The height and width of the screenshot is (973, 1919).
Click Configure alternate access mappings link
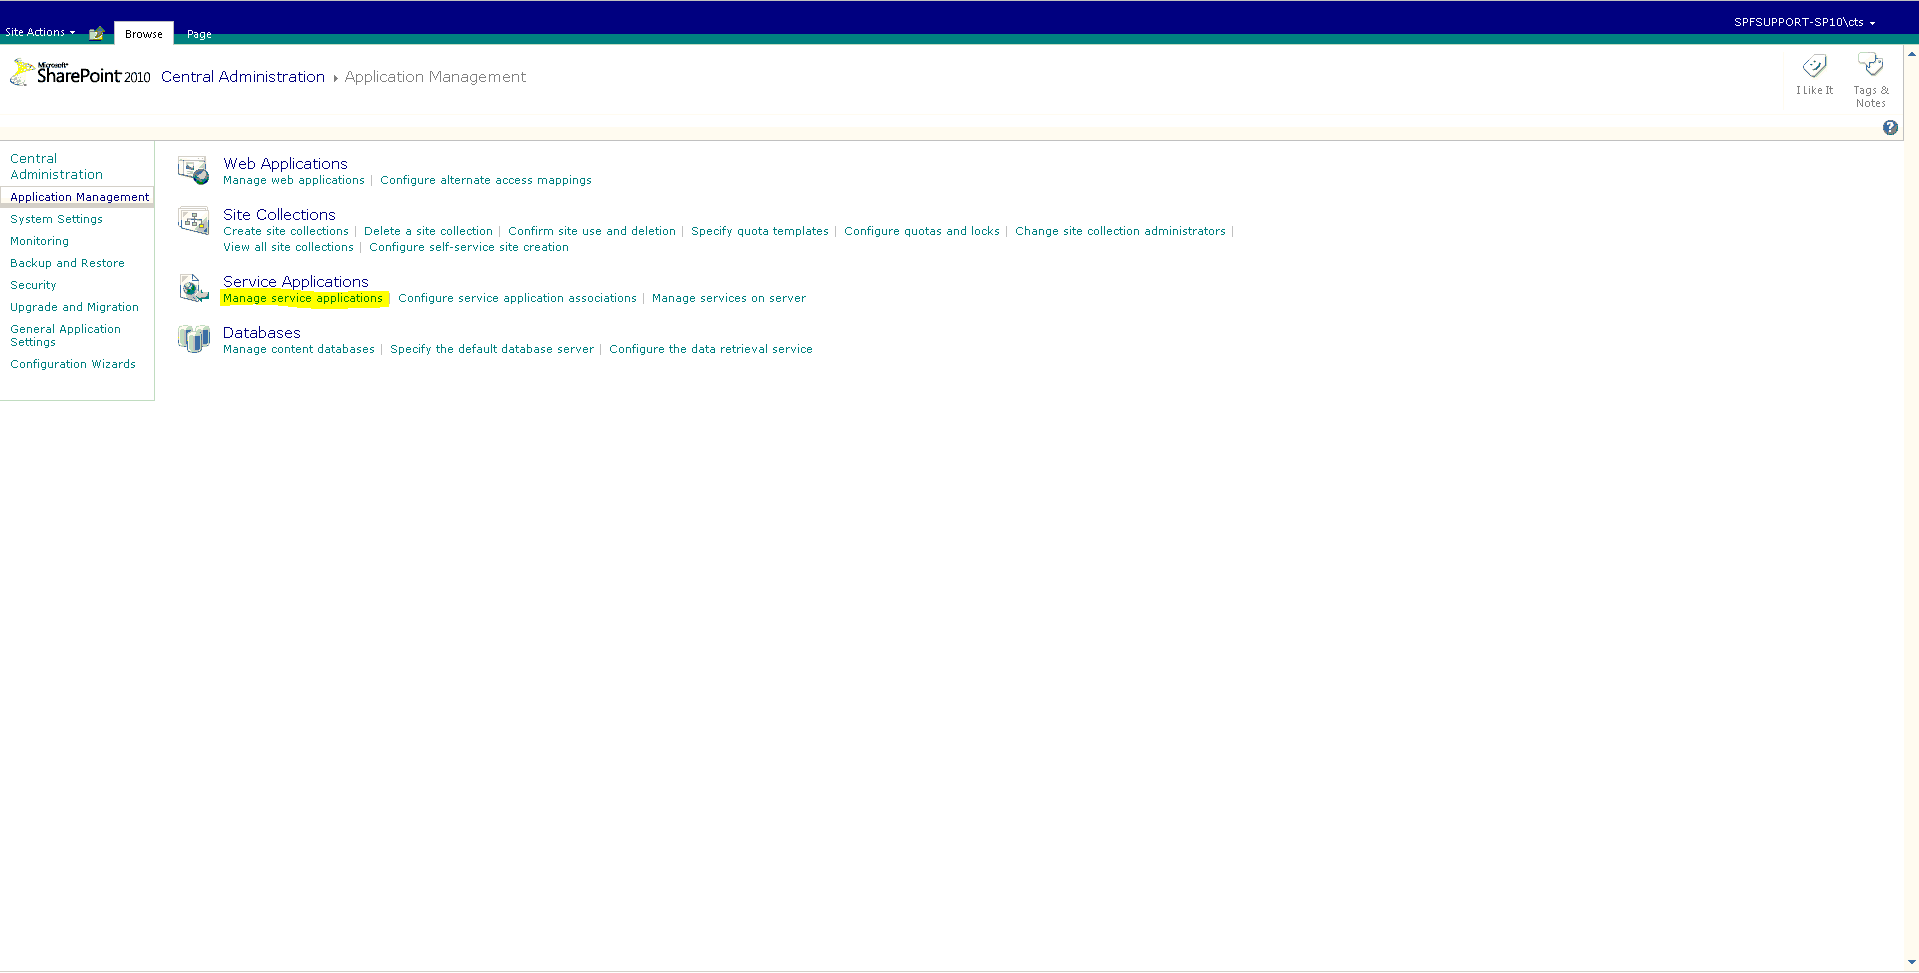pos(486,180)
